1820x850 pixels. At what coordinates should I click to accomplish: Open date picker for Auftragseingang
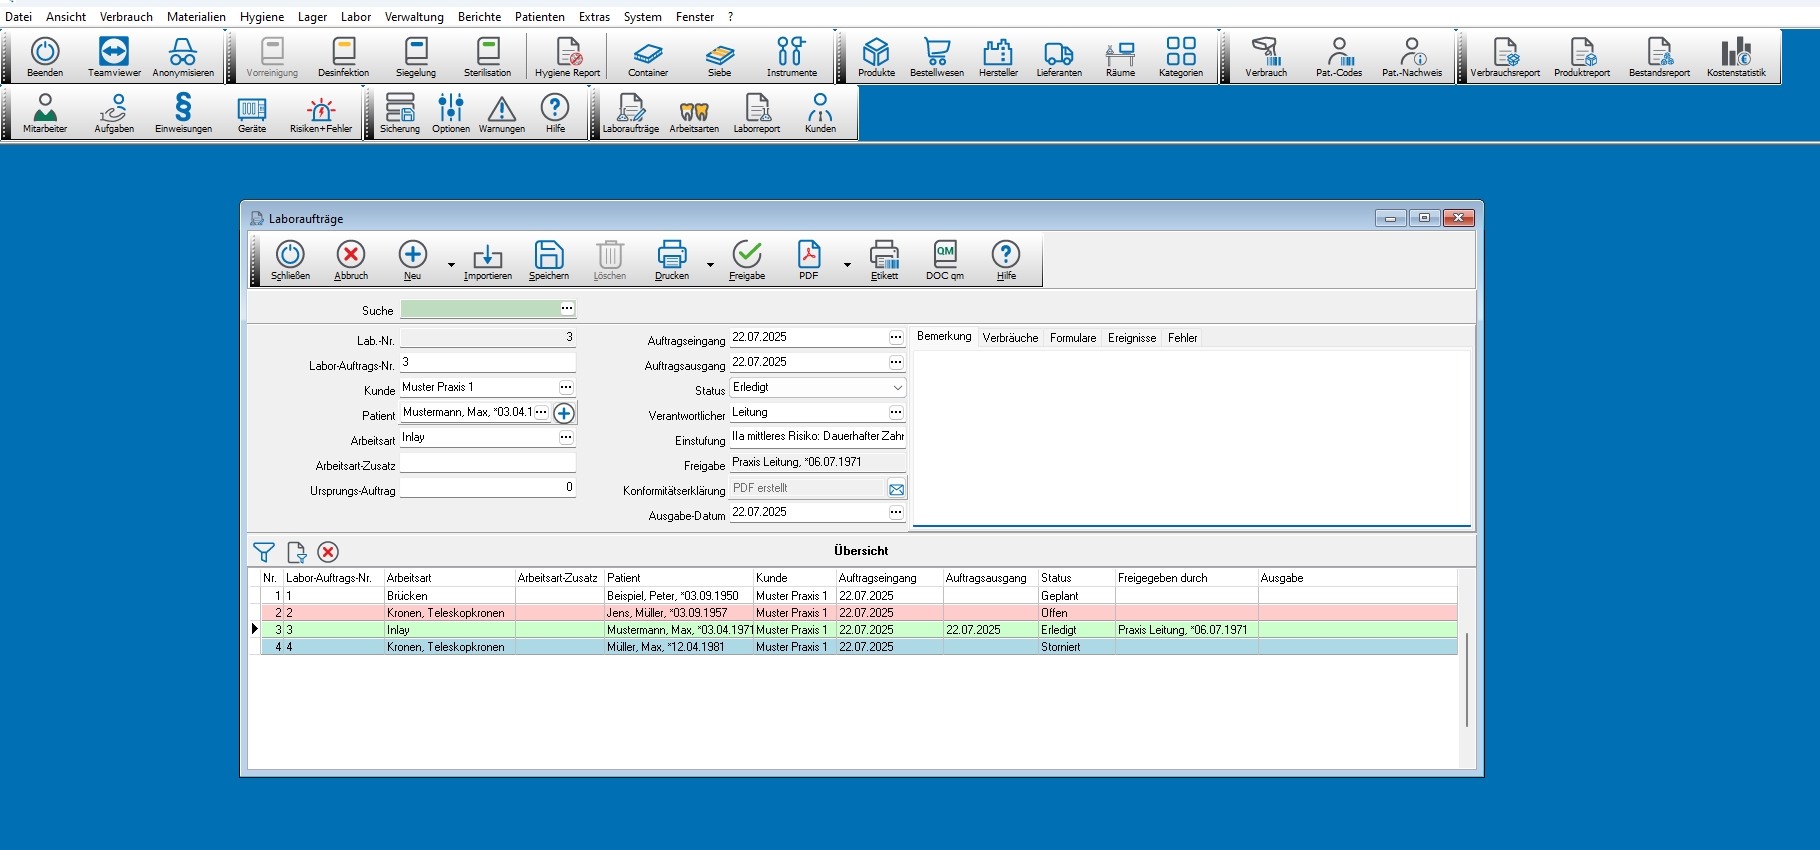[896, 338]
